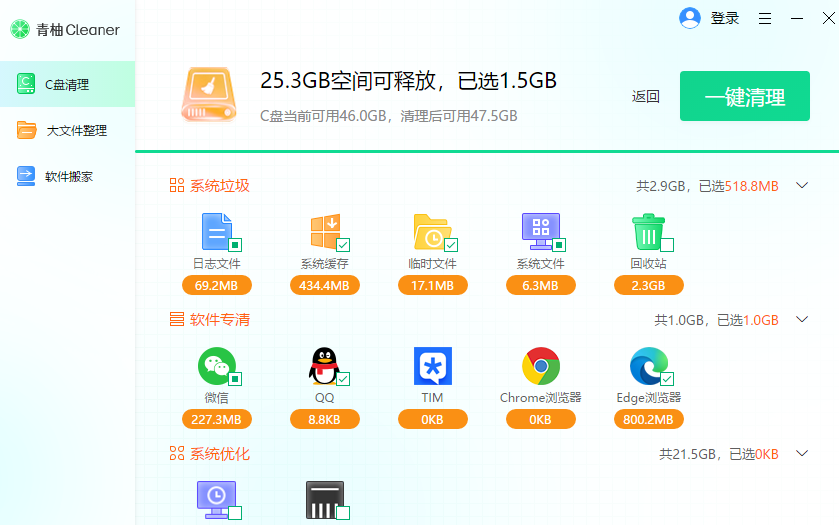Image resolution: width=839 pixels, height=525 pixels.
Task: Toggle the 微信 checkbox
Action: pos(235,379)
